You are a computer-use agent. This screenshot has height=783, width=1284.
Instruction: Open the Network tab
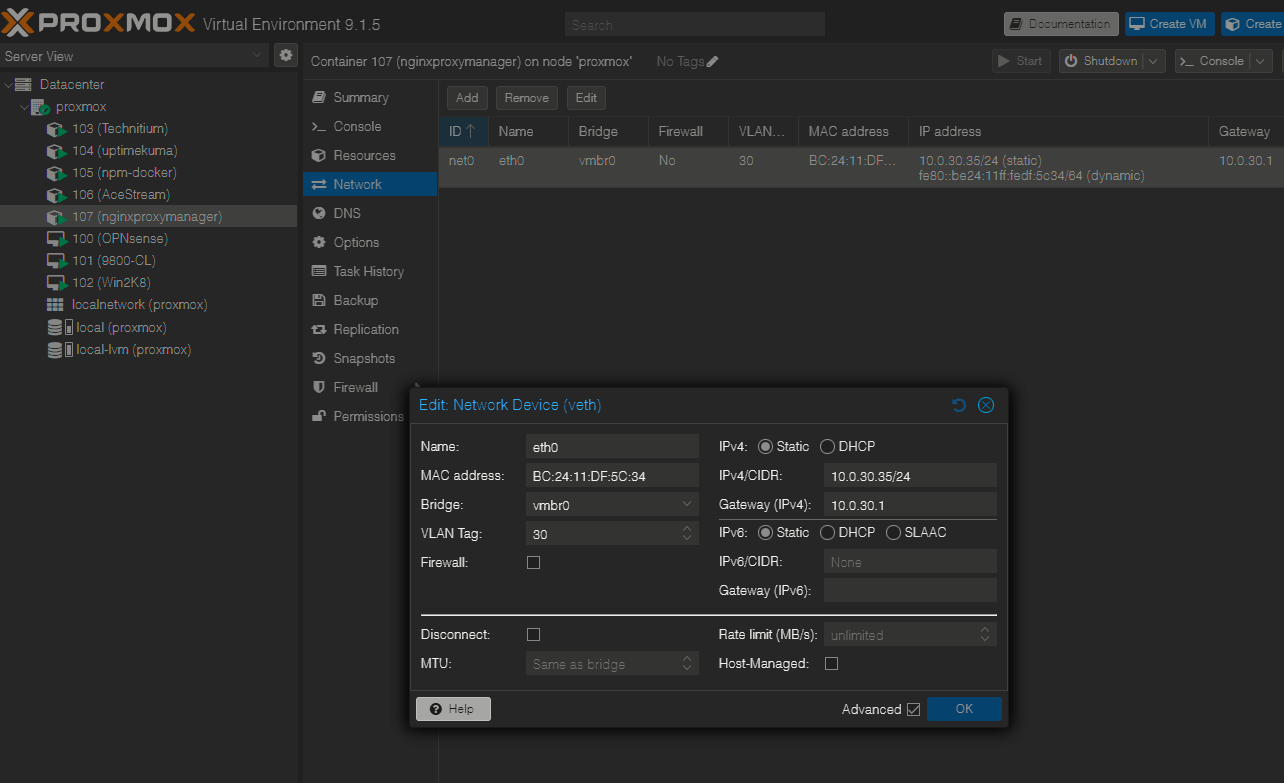370,184
